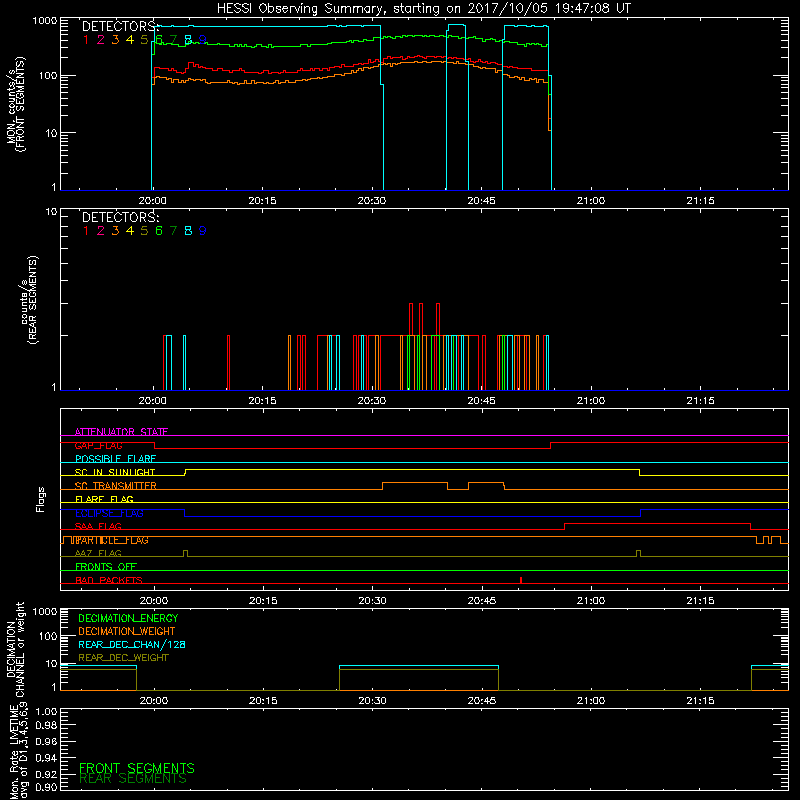Click the POSSIBLE_FLARE flag label
This screenshot has width=800, height=800.
coord(115,459)
